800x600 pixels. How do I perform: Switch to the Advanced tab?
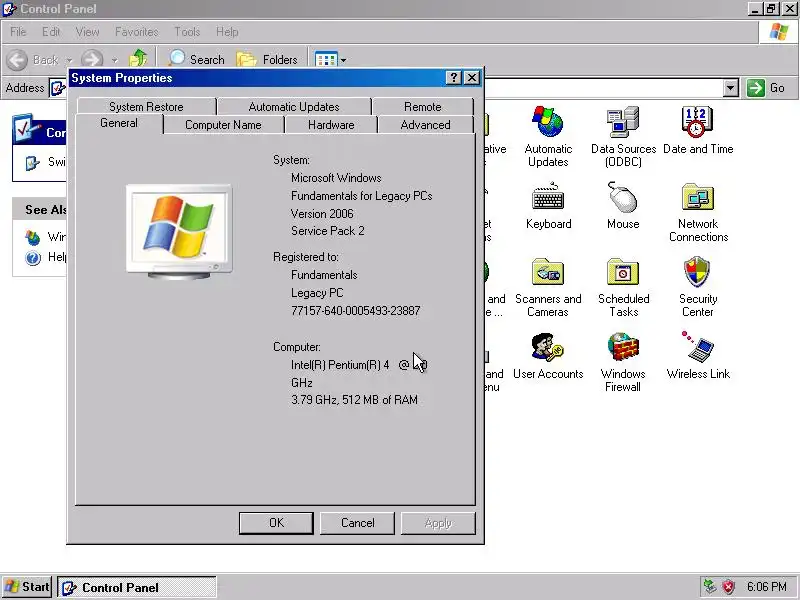pos(426,125)
